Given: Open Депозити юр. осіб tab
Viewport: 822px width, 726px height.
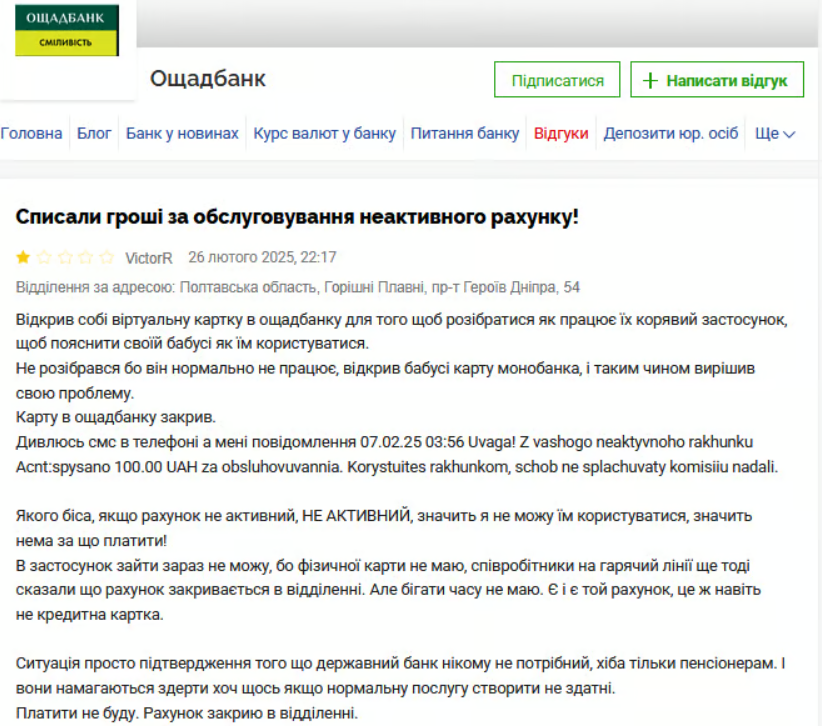Looking at the screenshot, I should (670, 133).
